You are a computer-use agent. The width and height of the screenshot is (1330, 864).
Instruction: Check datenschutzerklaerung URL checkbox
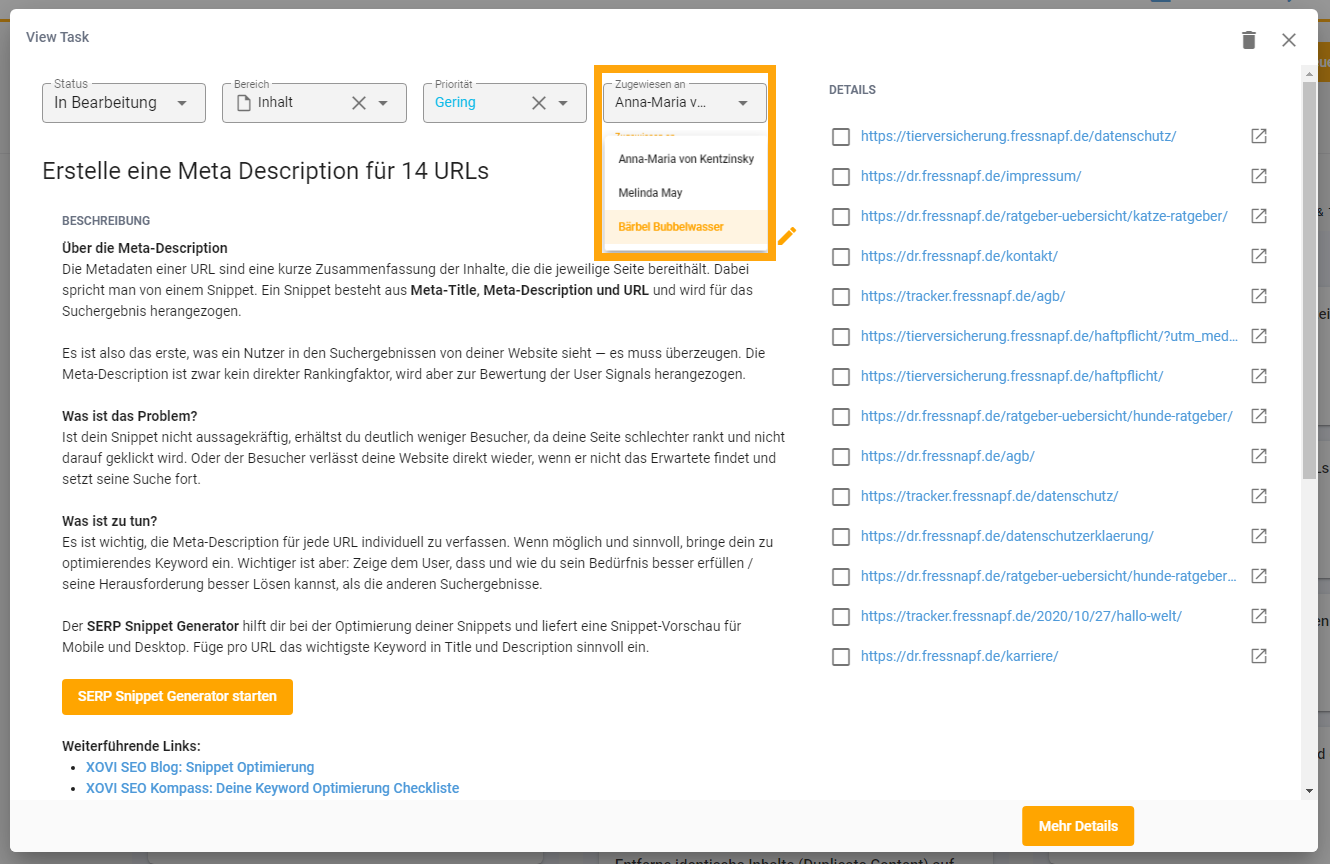click(x=841, y=537)
